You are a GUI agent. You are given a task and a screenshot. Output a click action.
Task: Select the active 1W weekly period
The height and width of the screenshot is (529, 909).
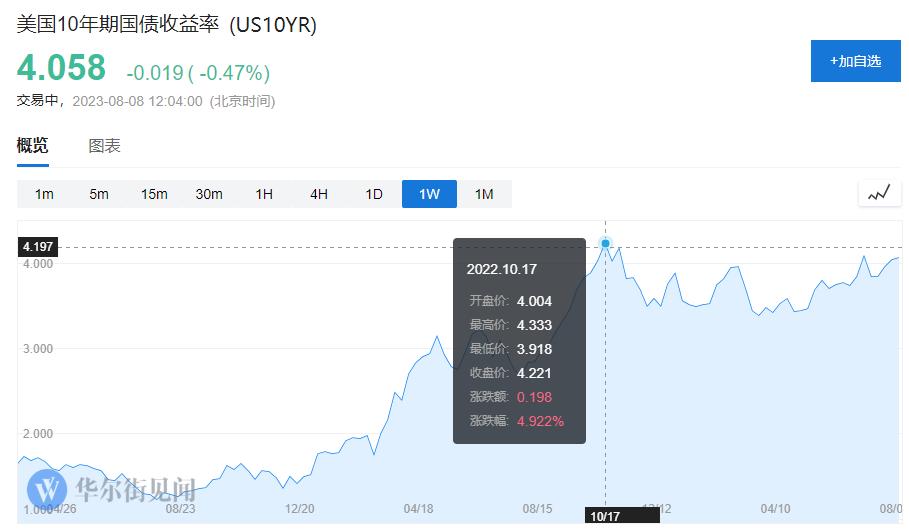coord(429,194)
